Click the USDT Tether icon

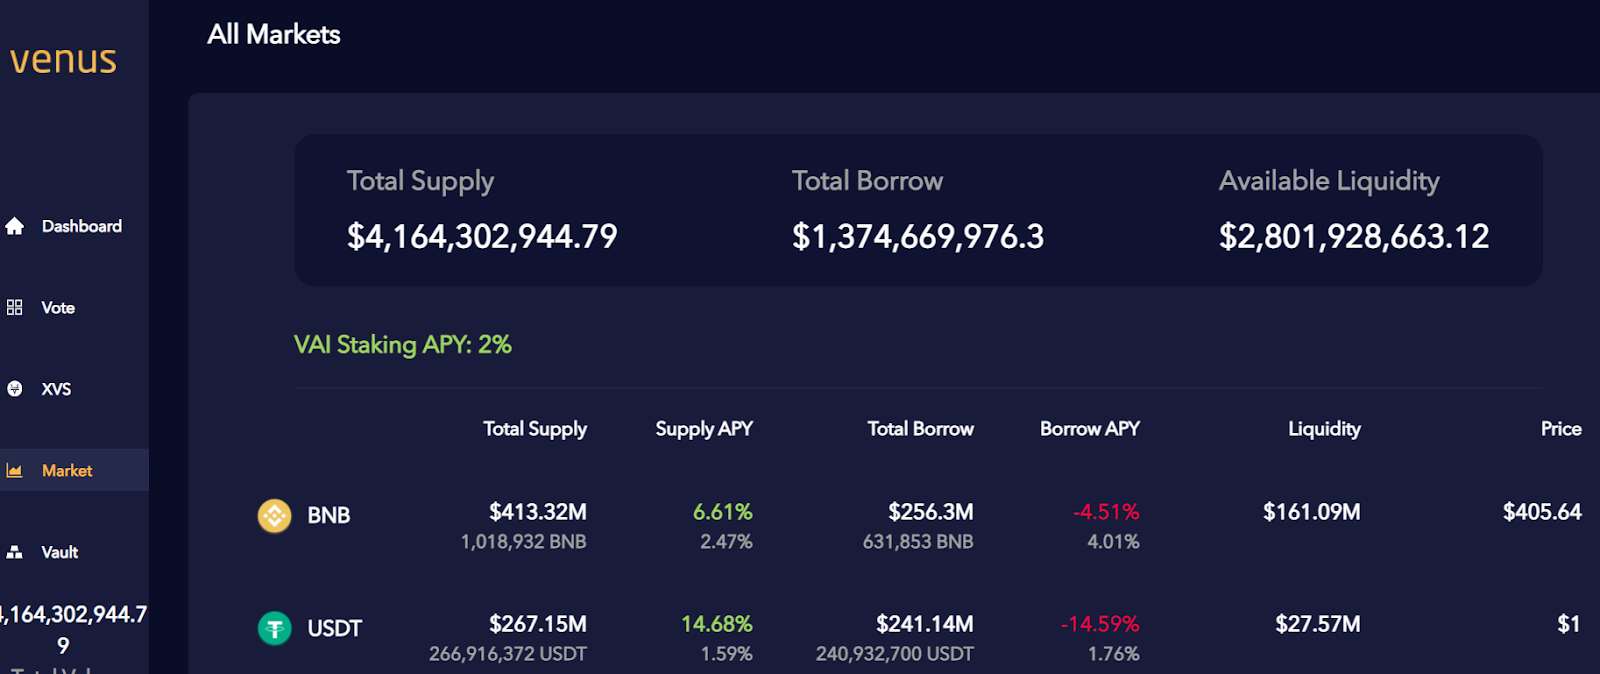(x=275, y=628)
